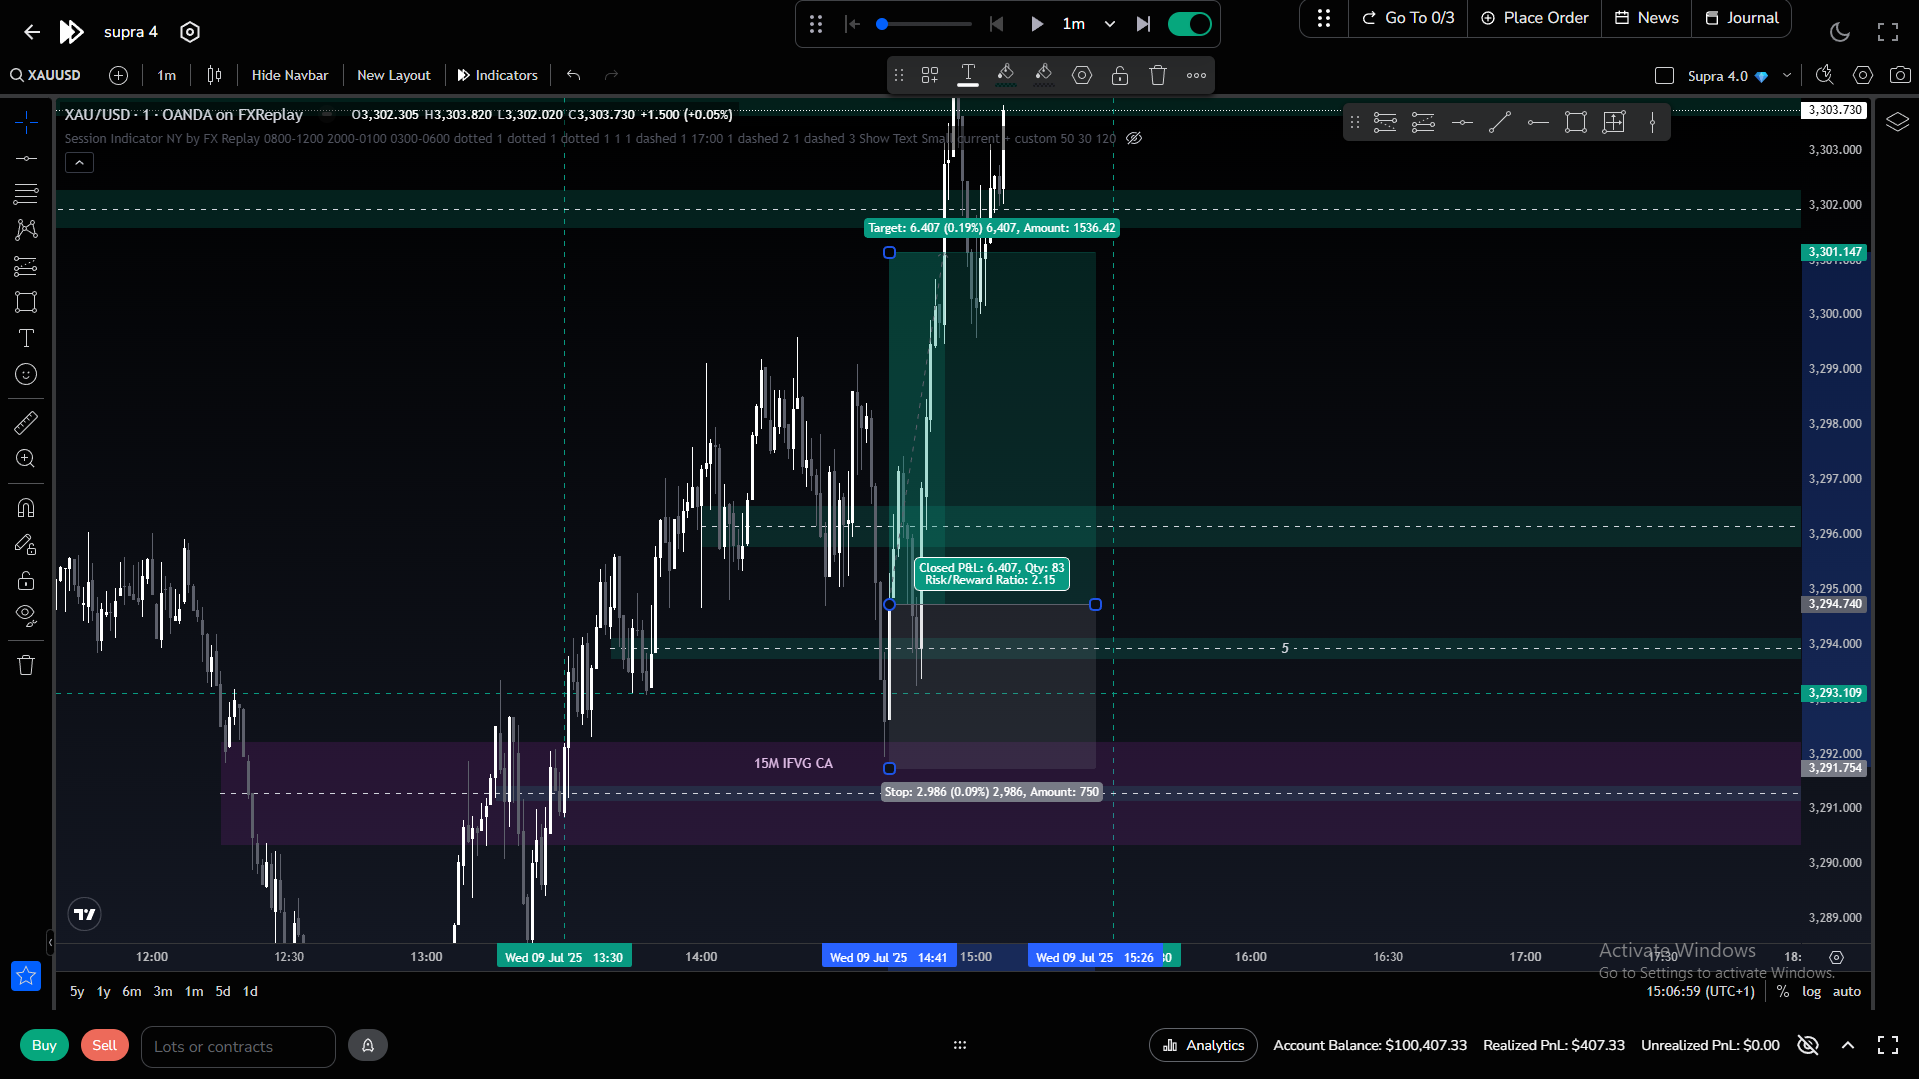Open the chart settings hexagon icon
Screen dimensions: 1919x1079
click(1862, 75)
